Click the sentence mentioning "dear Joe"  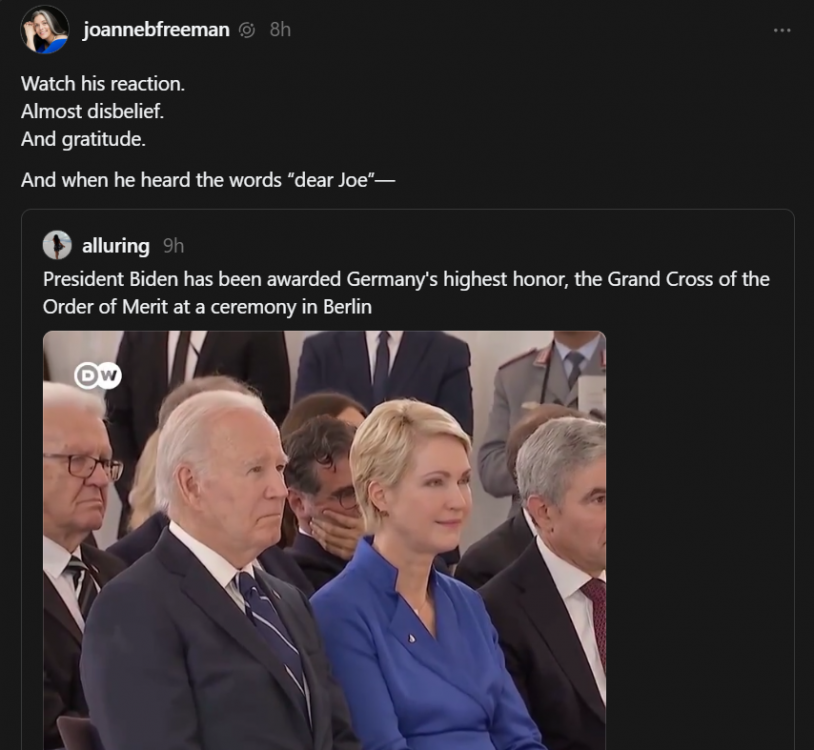click(x=210, y=181)
